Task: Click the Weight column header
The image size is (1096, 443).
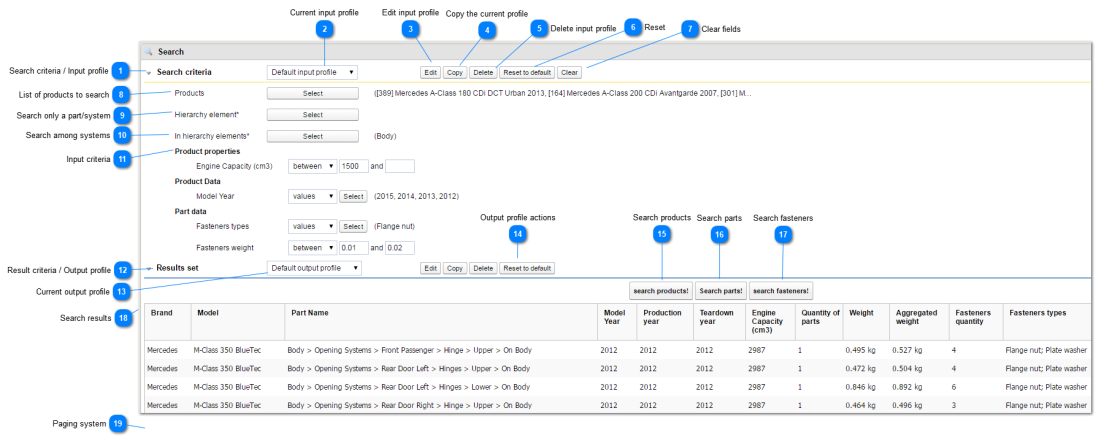Action: coord(866,321)
